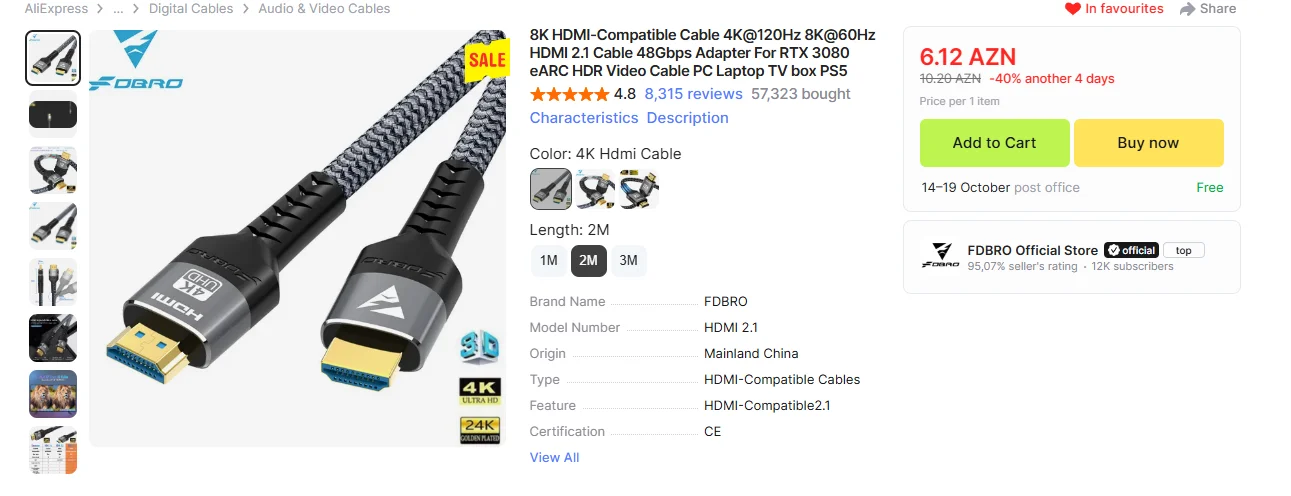Image resolution: width=1291 pixels, height=496 pixels.
Task: Select the first gray cable color swatch
Action: point(551,189)
